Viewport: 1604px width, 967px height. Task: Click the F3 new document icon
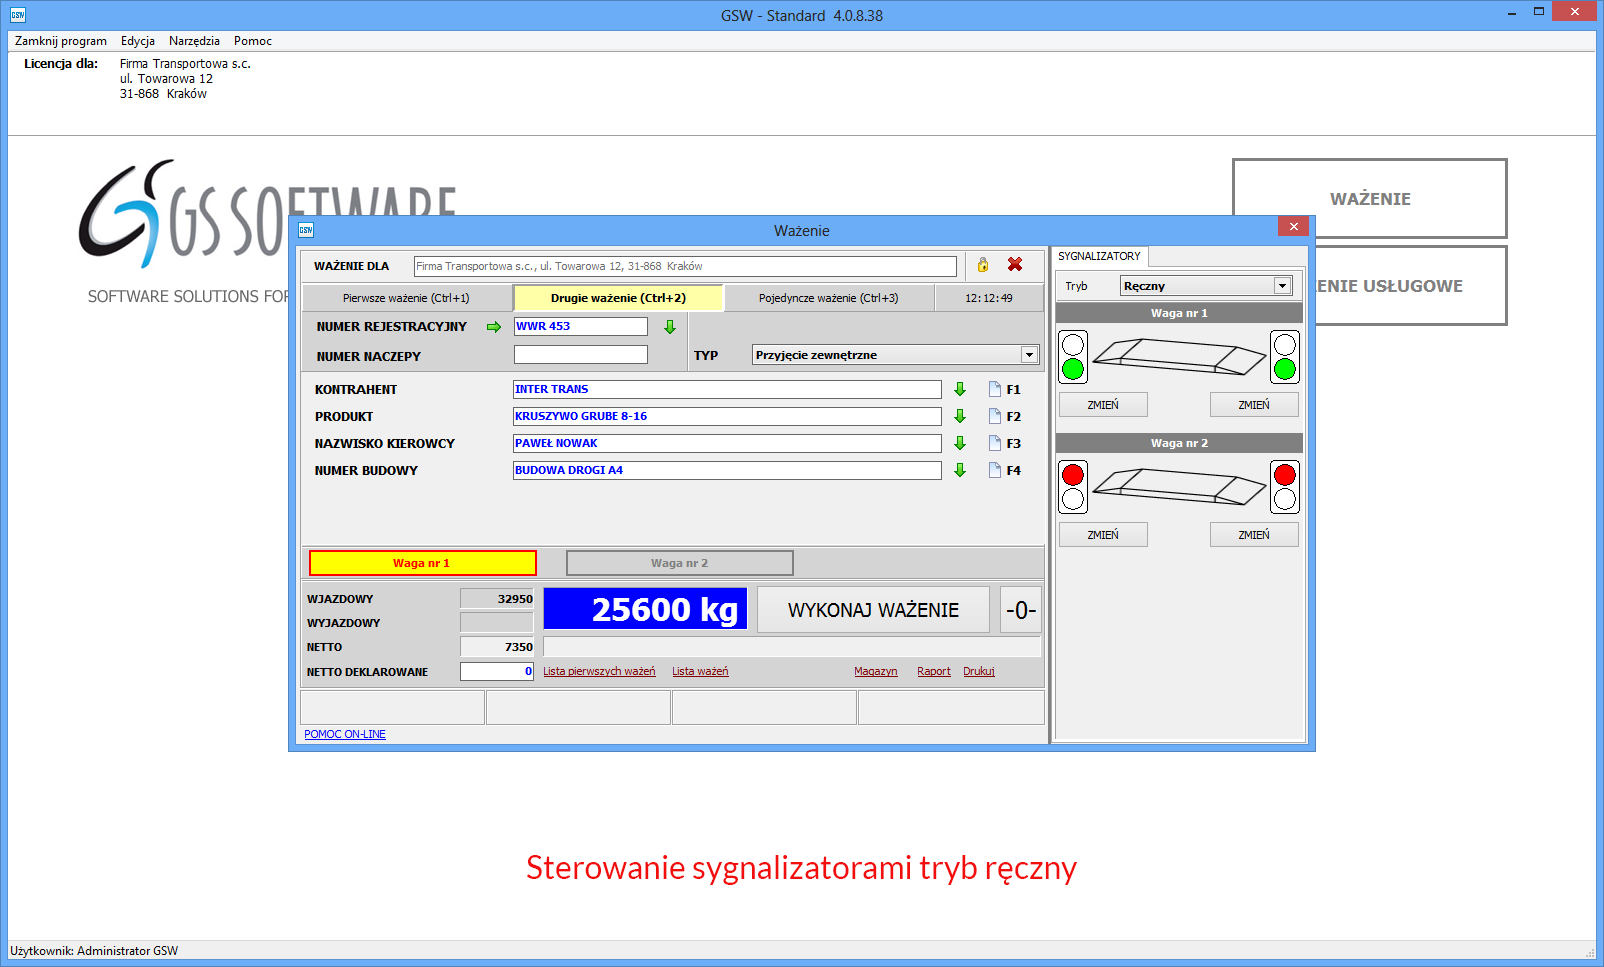point(995,443)
